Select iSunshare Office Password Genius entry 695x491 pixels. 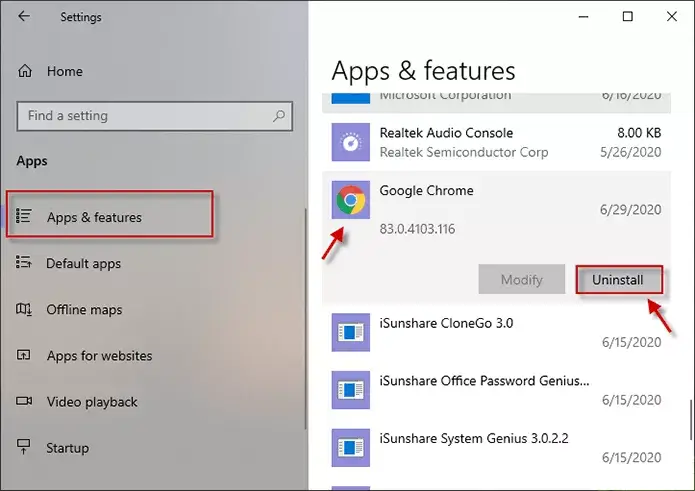click(x=496, y=390)
